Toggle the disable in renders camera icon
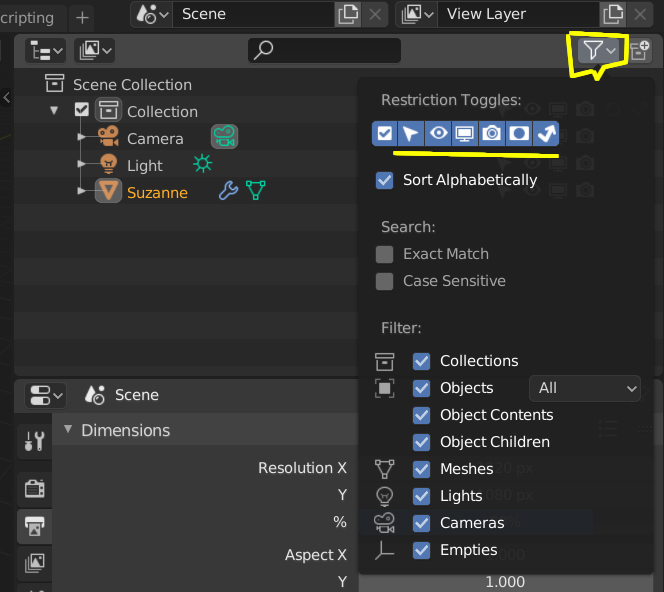This screenshot has width=664, height=592. coord(491,133)
